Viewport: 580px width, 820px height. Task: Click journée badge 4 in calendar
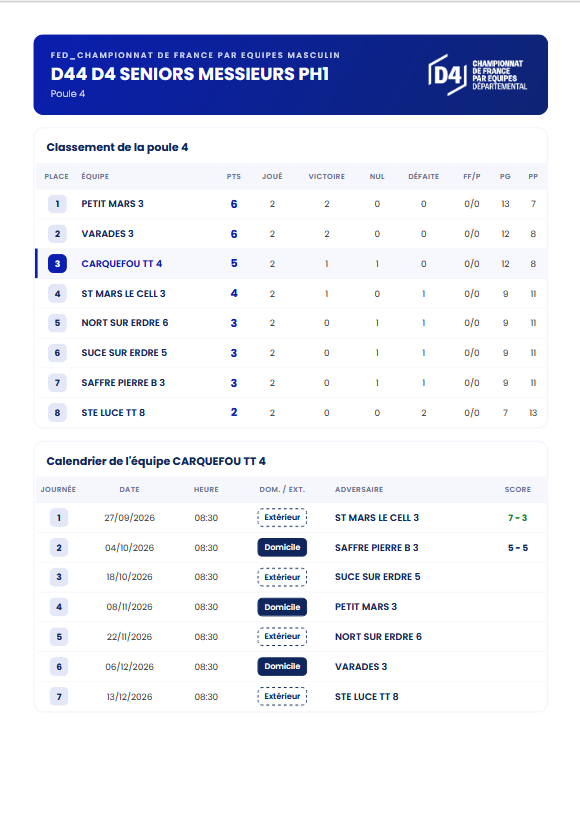[59, 607]
